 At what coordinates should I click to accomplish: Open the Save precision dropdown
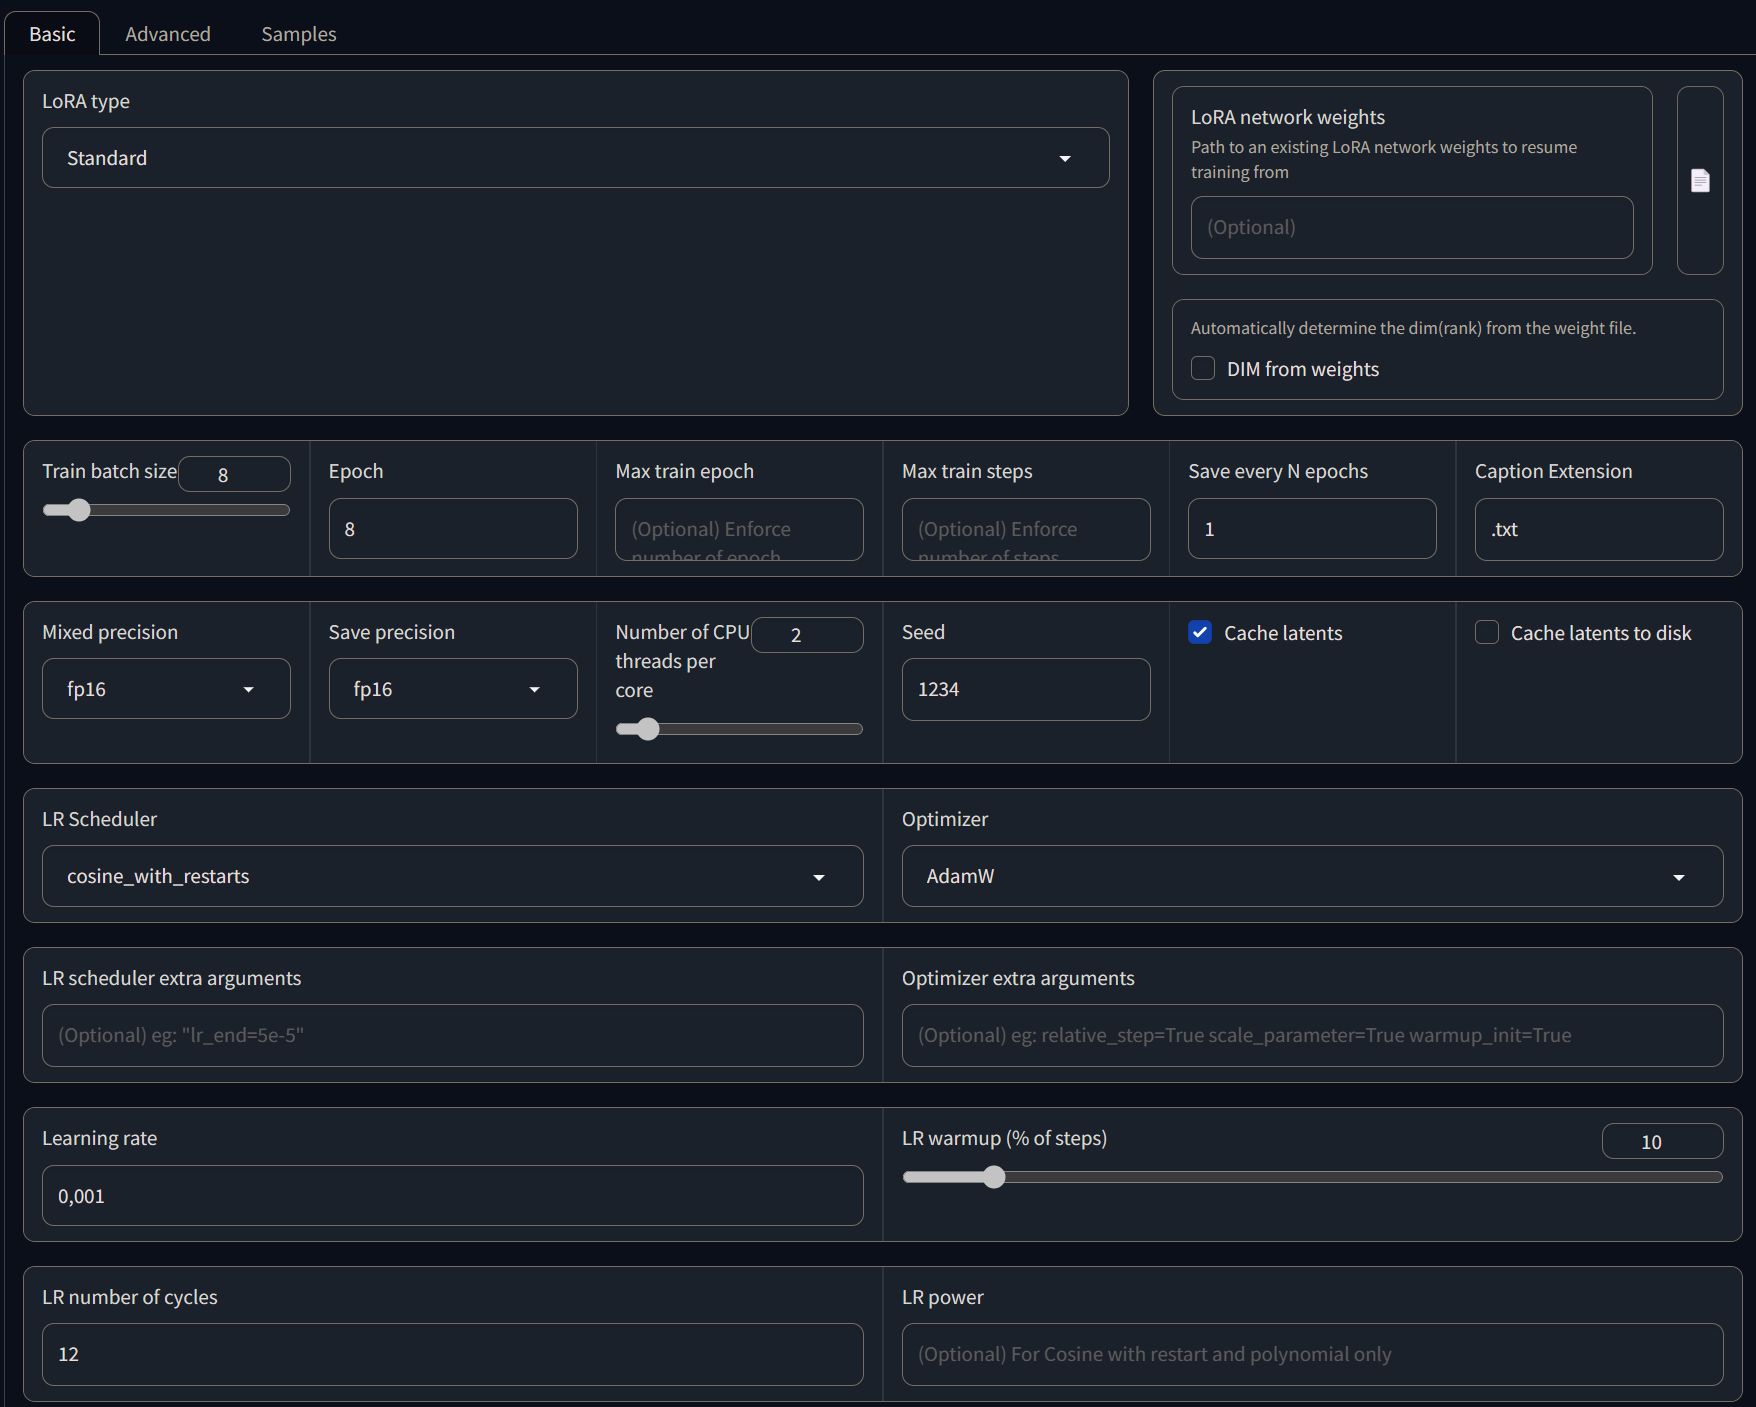[453, 689]
